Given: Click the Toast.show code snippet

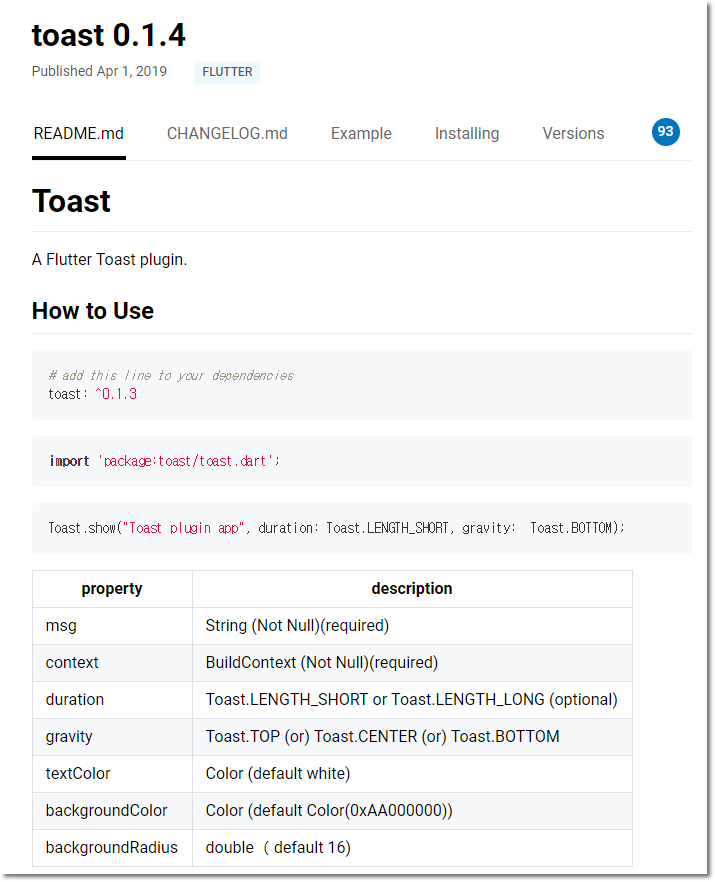Looking at the screenshot, I should [336, 528].
